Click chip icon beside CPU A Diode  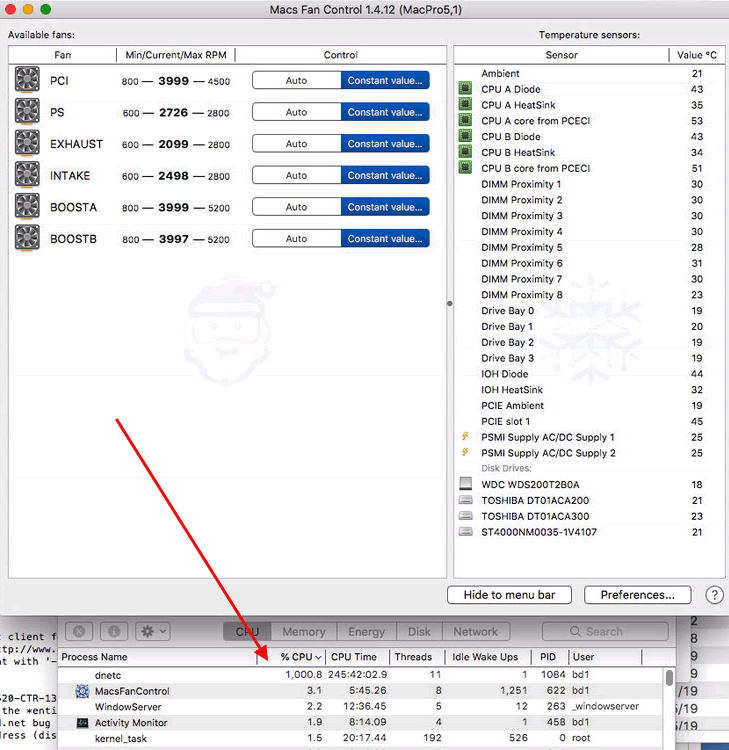coord(465,88)
